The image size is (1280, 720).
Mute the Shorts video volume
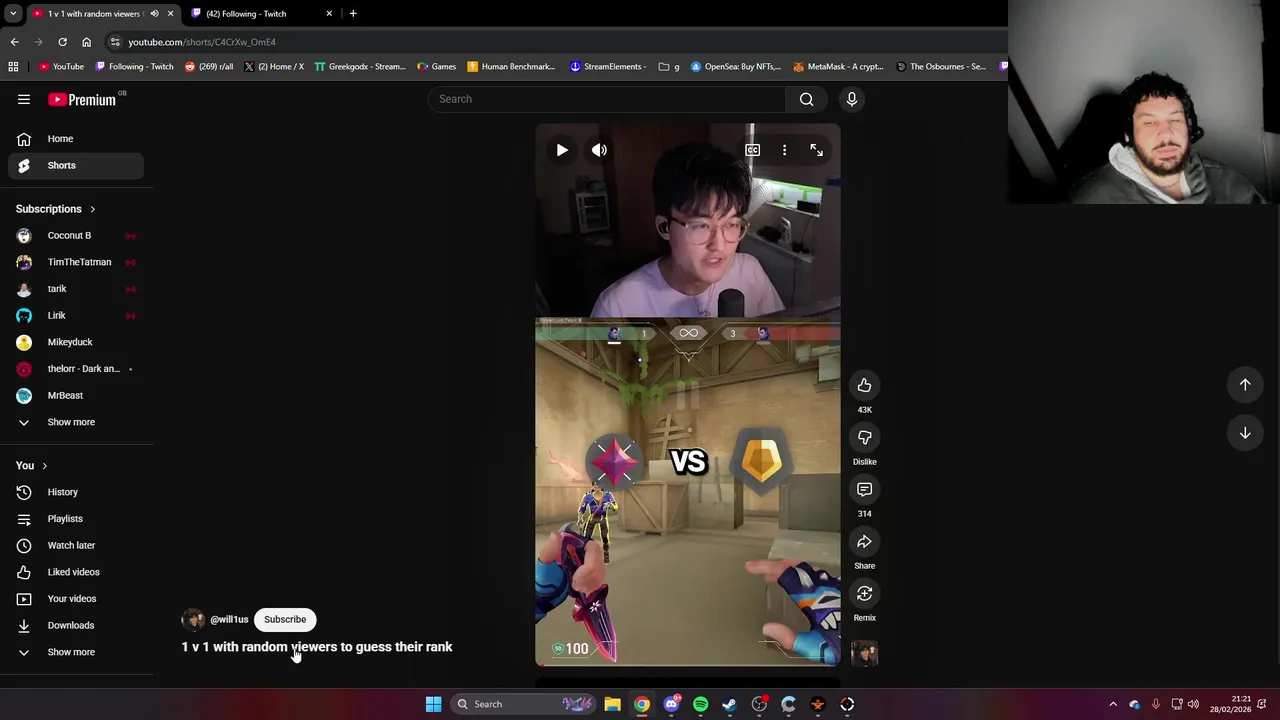(599, 150)
